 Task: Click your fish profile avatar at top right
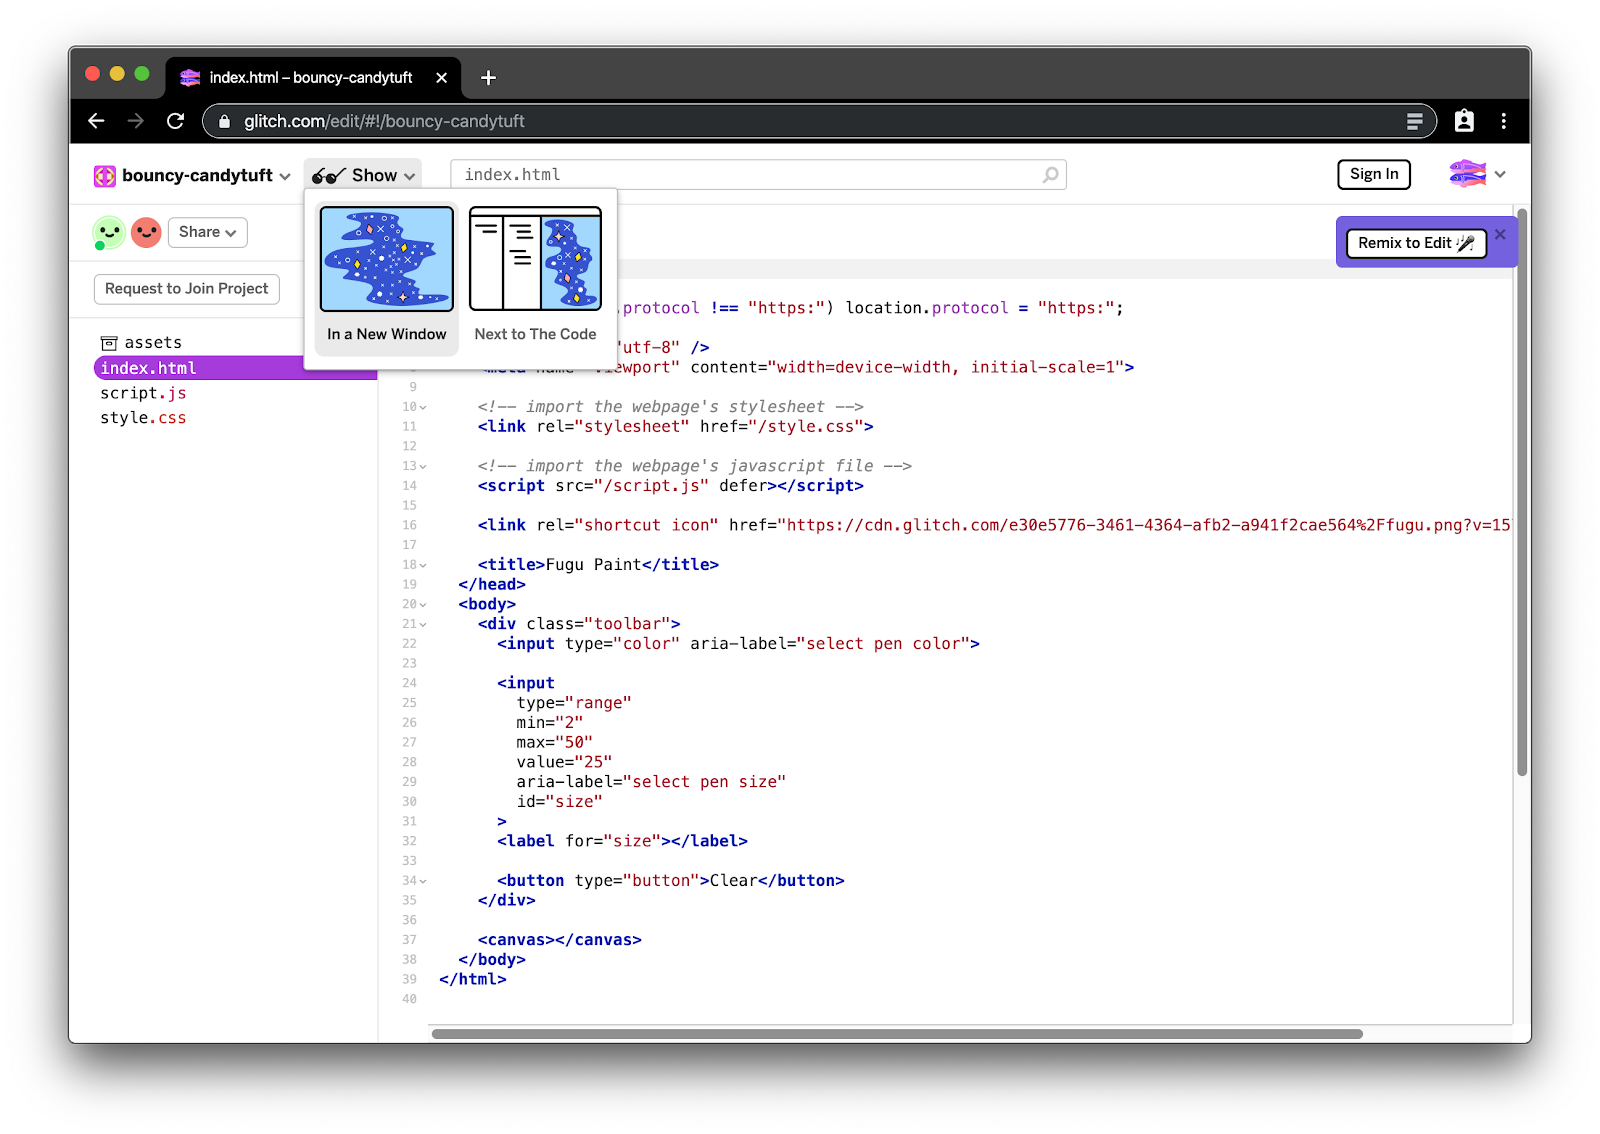tap(1469, 174)
